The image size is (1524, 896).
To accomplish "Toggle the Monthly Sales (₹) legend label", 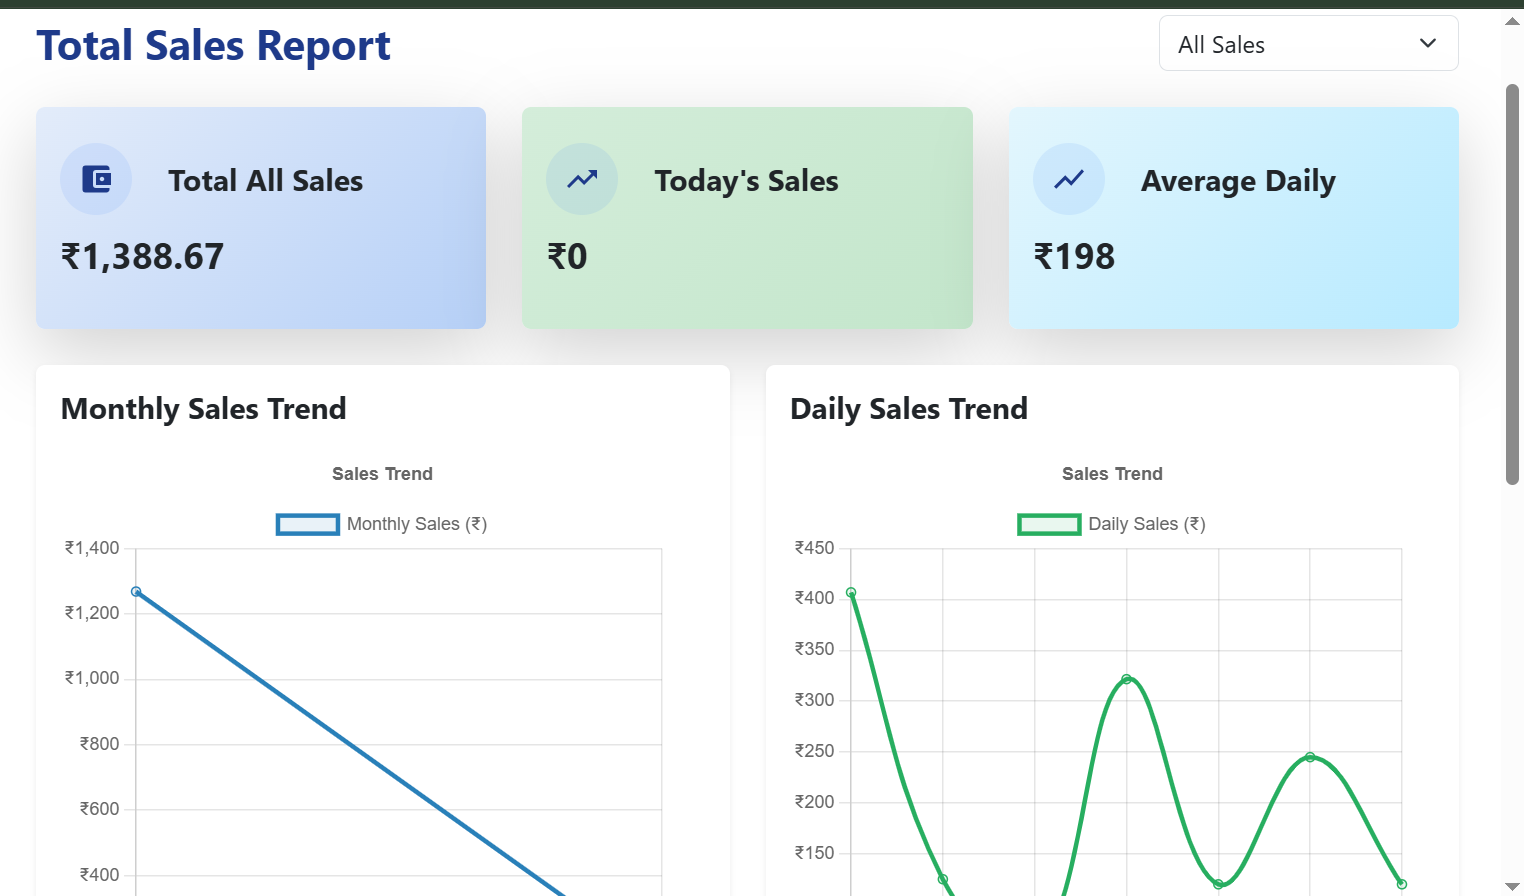I will coord(416,524).
